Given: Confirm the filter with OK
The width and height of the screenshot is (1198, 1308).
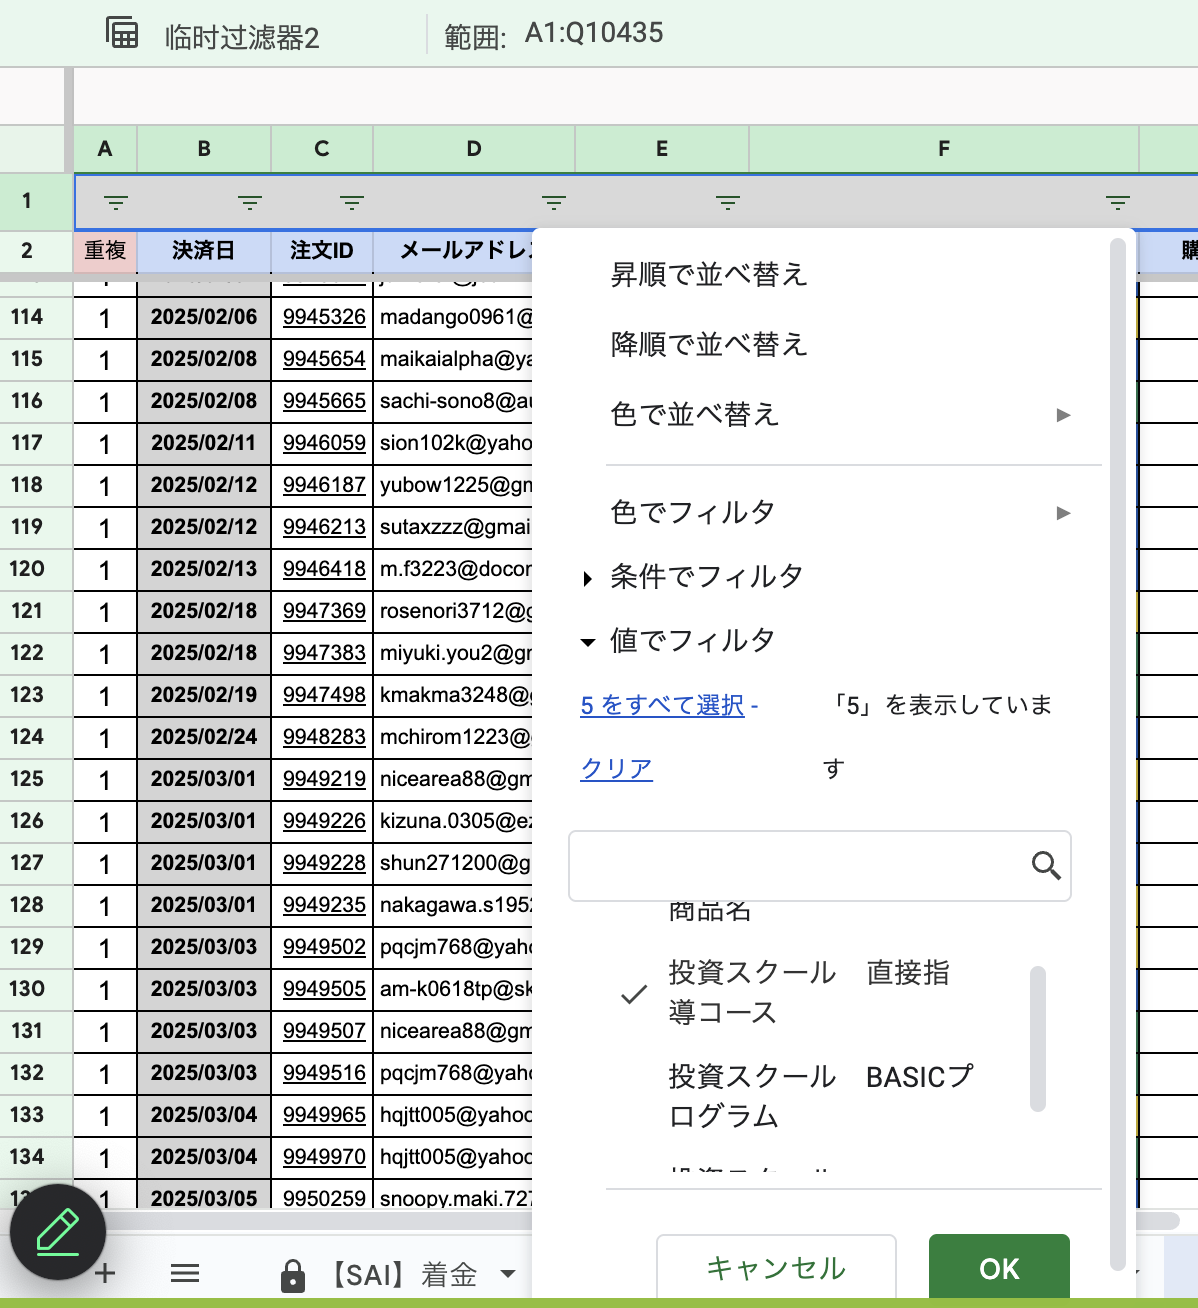Looking at the screenshot, I should (998, 1268).
